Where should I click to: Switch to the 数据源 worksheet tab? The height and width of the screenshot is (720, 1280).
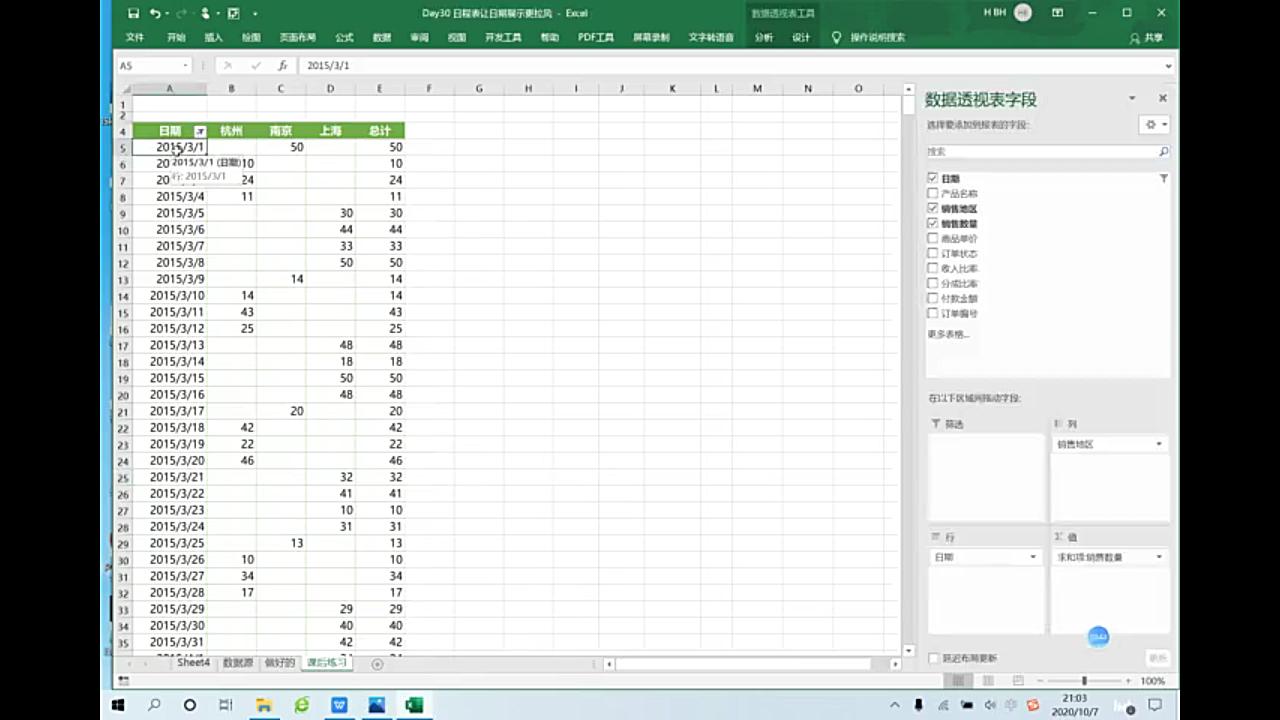pyautogui.click(x=237, y=663)
